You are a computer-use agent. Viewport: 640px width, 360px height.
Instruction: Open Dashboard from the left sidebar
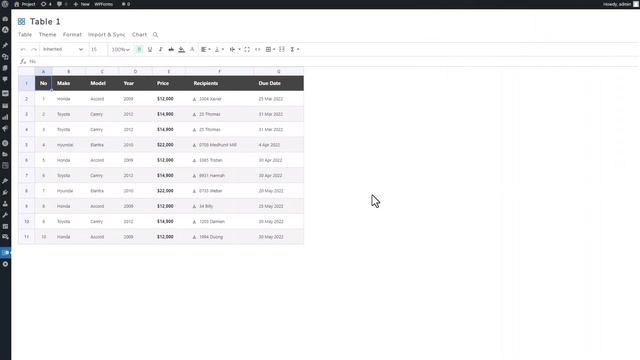coord(5,19)
